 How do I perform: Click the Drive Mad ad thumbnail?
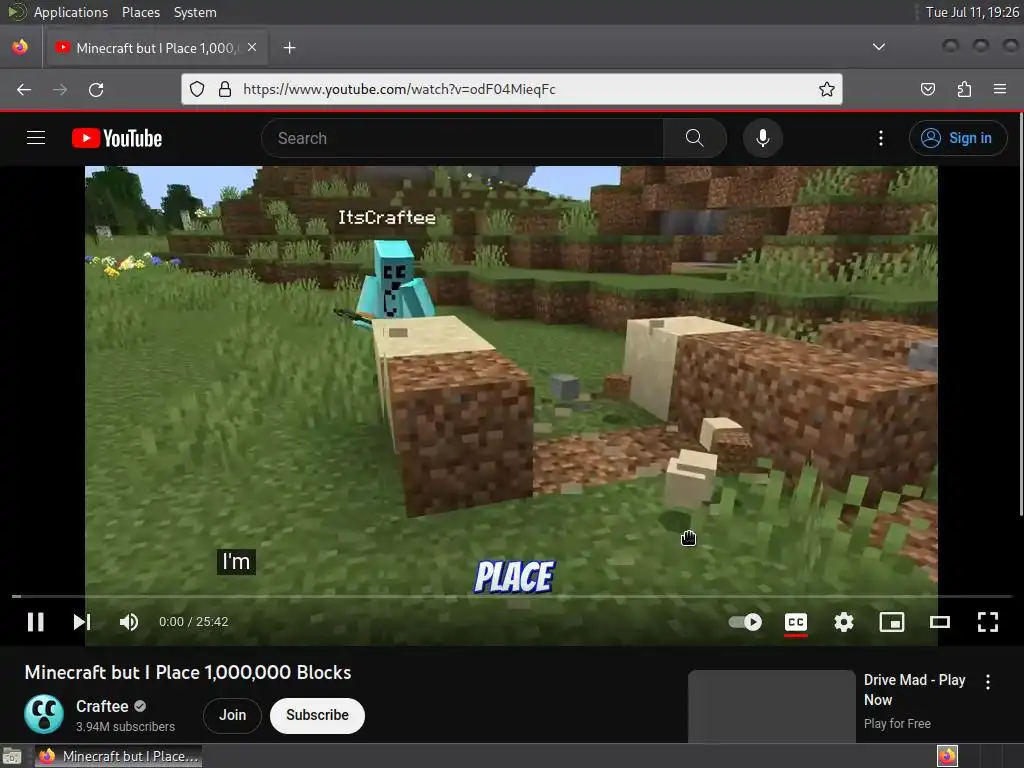click(771, 706)
